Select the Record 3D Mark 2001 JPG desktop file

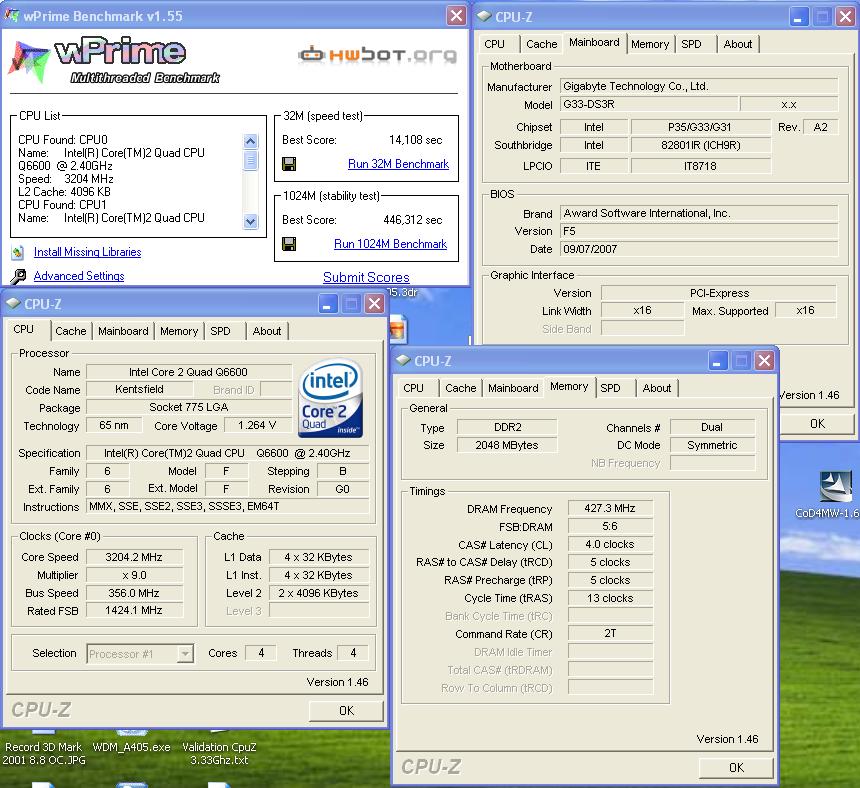[43, 753]
